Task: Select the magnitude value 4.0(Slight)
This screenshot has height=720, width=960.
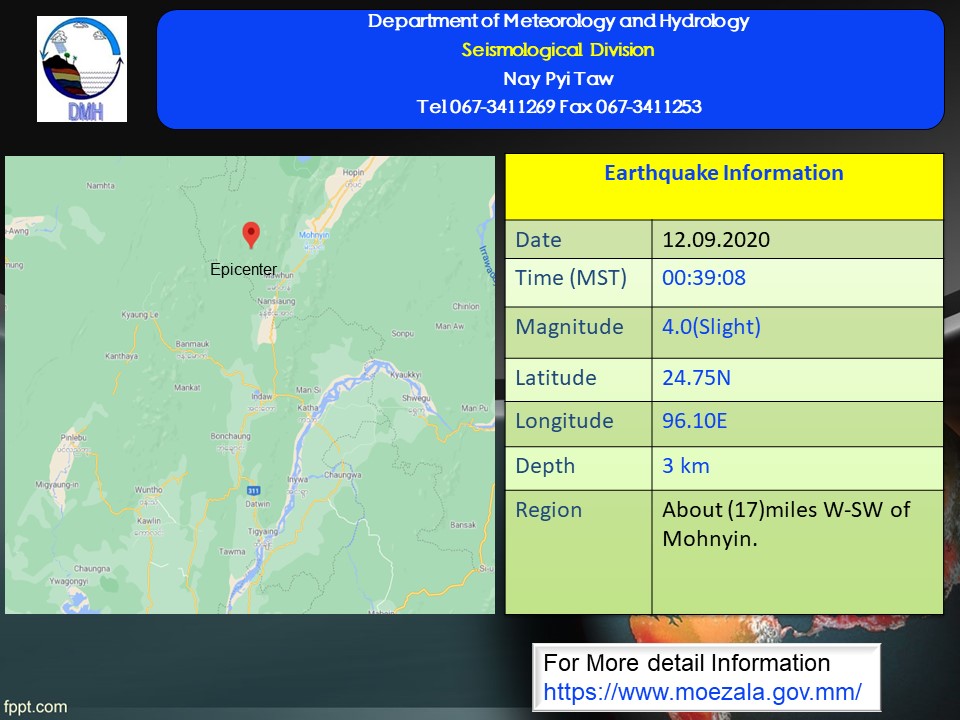Action: (x=711, y=327)
